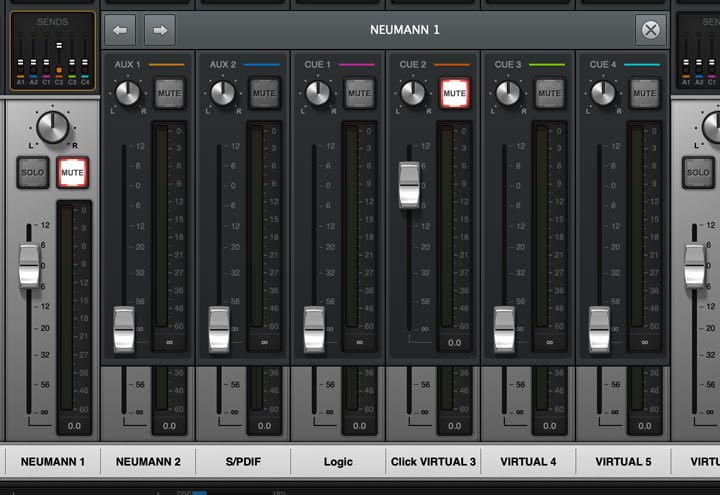
Task: Click the fader handle right of VIRTUAL 5
Action: [694, 266]
